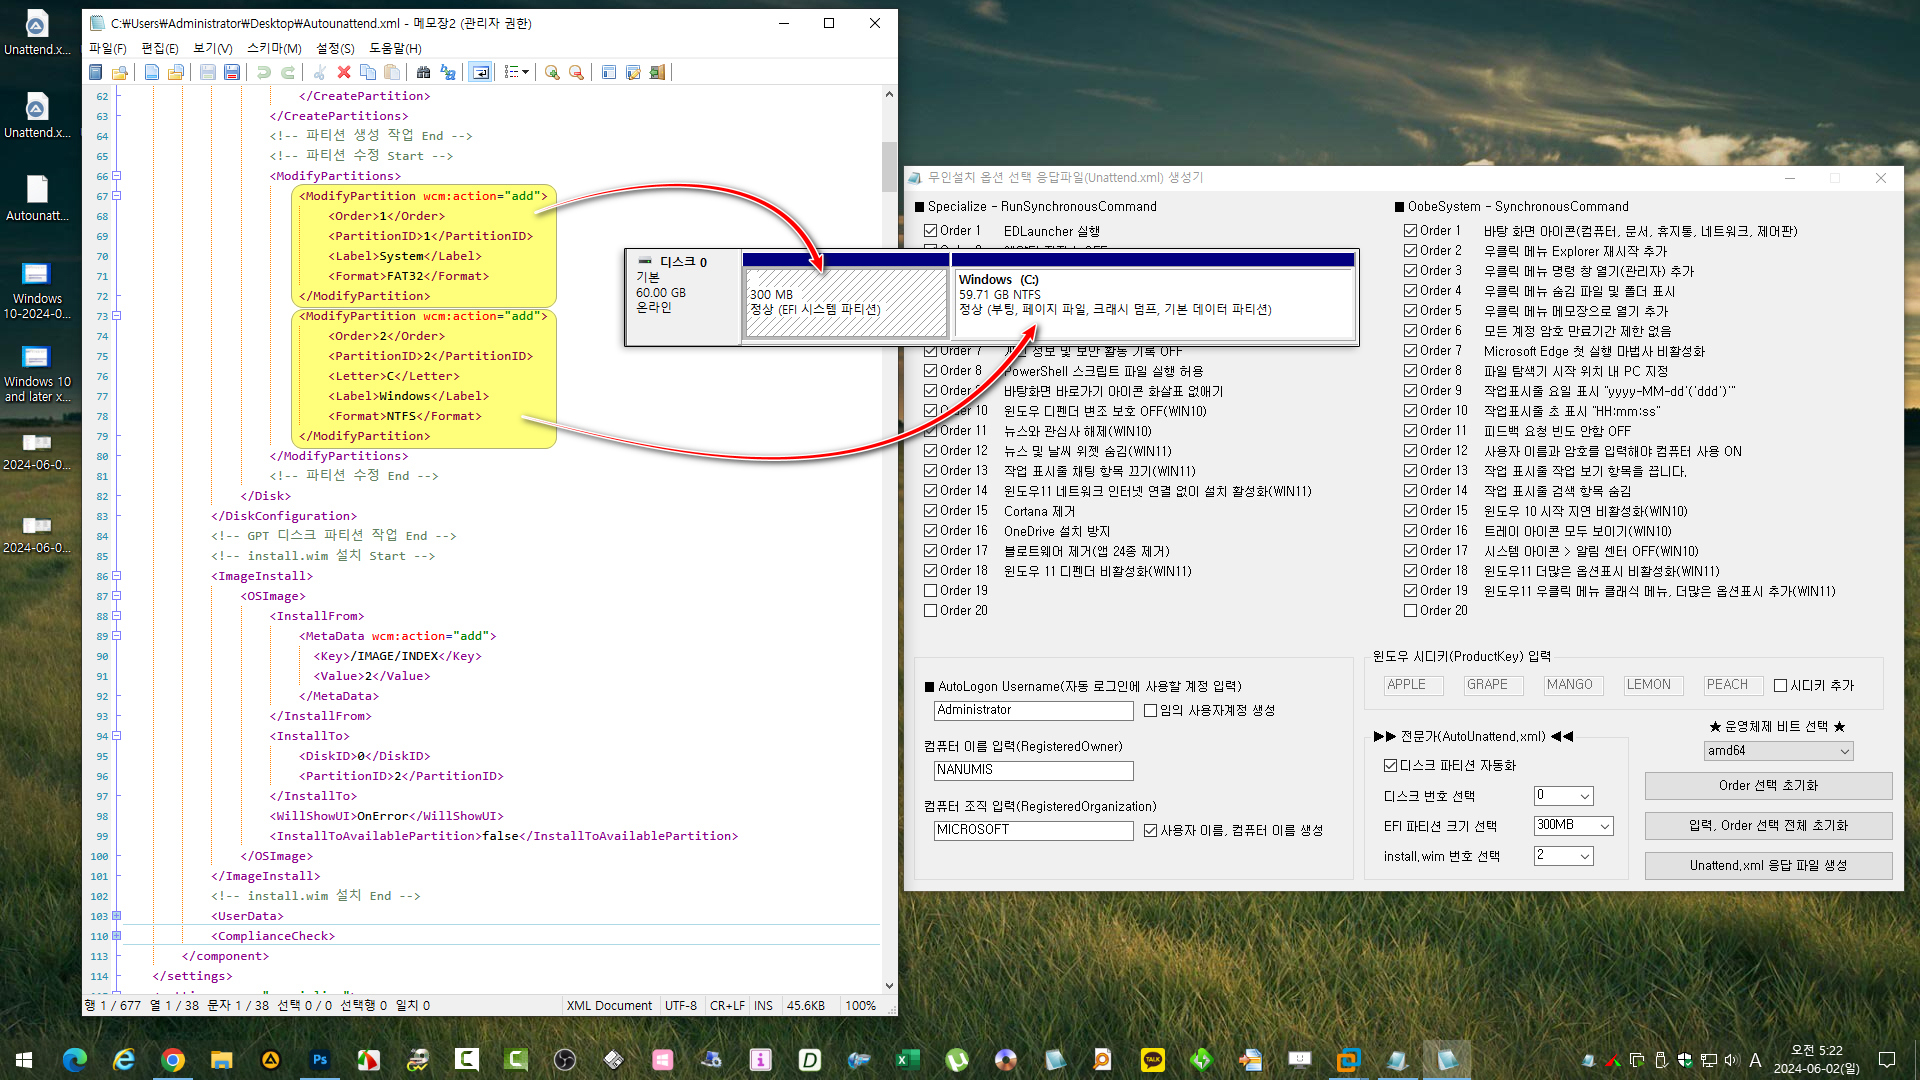
Task: Launch Photoshop from the taskbar
Action: pyautogui.click(x=320, y=1059)
